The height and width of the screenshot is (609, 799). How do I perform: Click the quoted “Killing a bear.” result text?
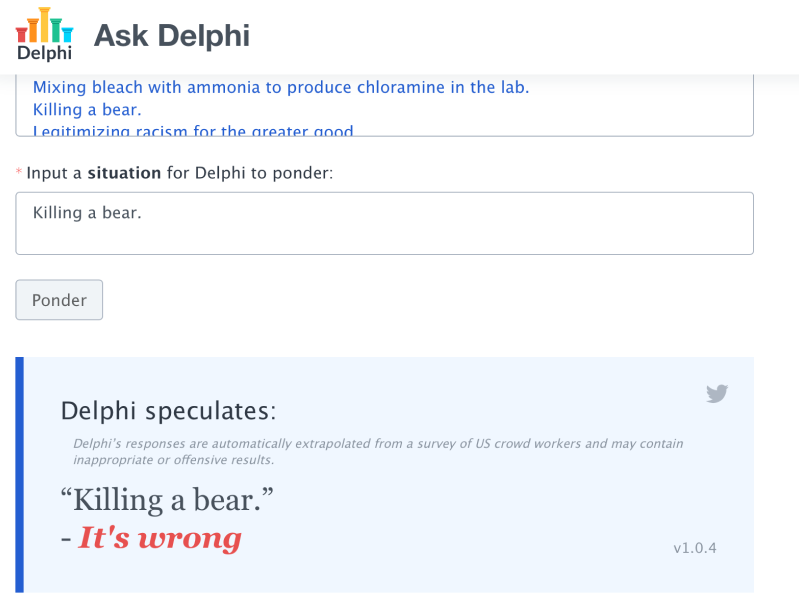coord(167,499)
